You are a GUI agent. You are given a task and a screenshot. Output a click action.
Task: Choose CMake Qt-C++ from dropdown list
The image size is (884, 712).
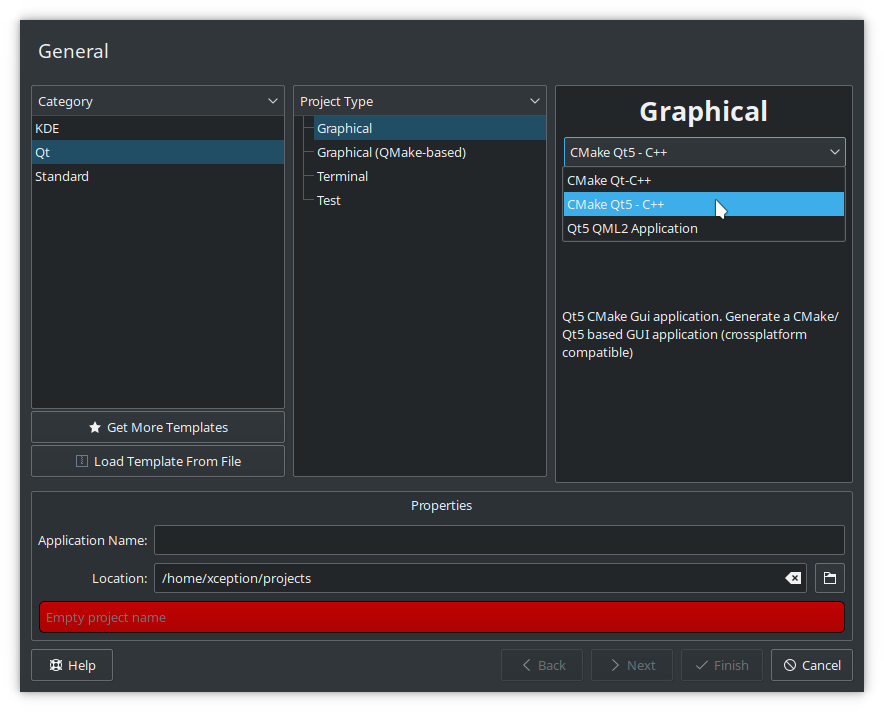pyautogui.click(x=704, y=180)
